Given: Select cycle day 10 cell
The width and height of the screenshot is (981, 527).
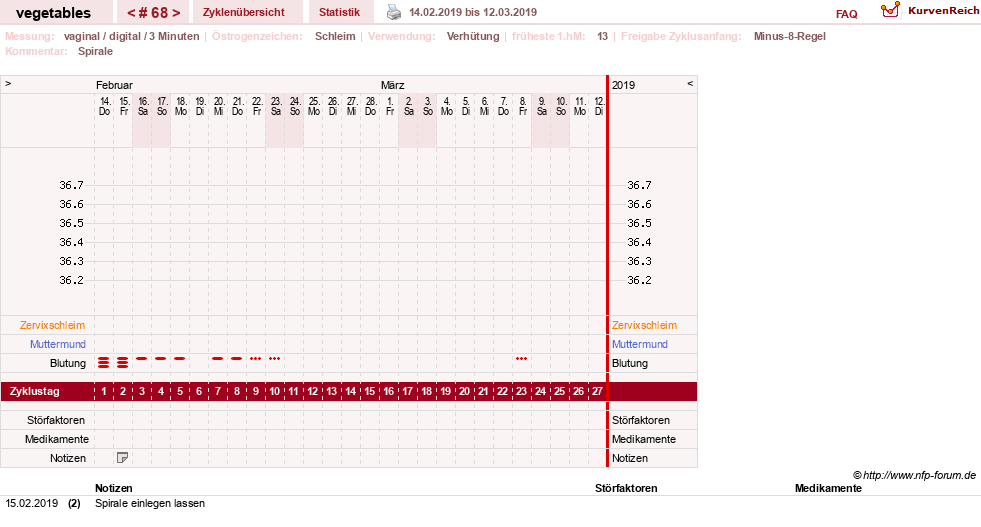Looking at the screenshot, I should pyautogui.click(x=274, y=391).
